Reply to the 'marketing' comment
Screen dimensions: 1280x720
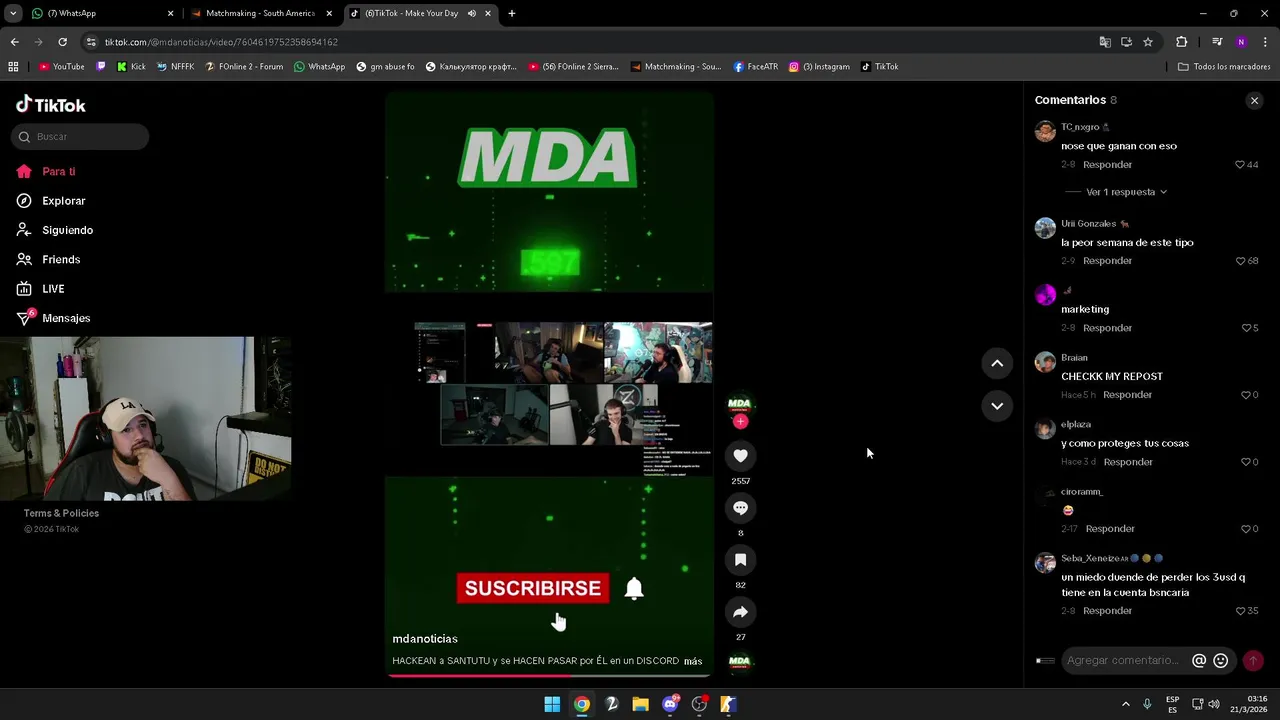[x=1107, y=328]
